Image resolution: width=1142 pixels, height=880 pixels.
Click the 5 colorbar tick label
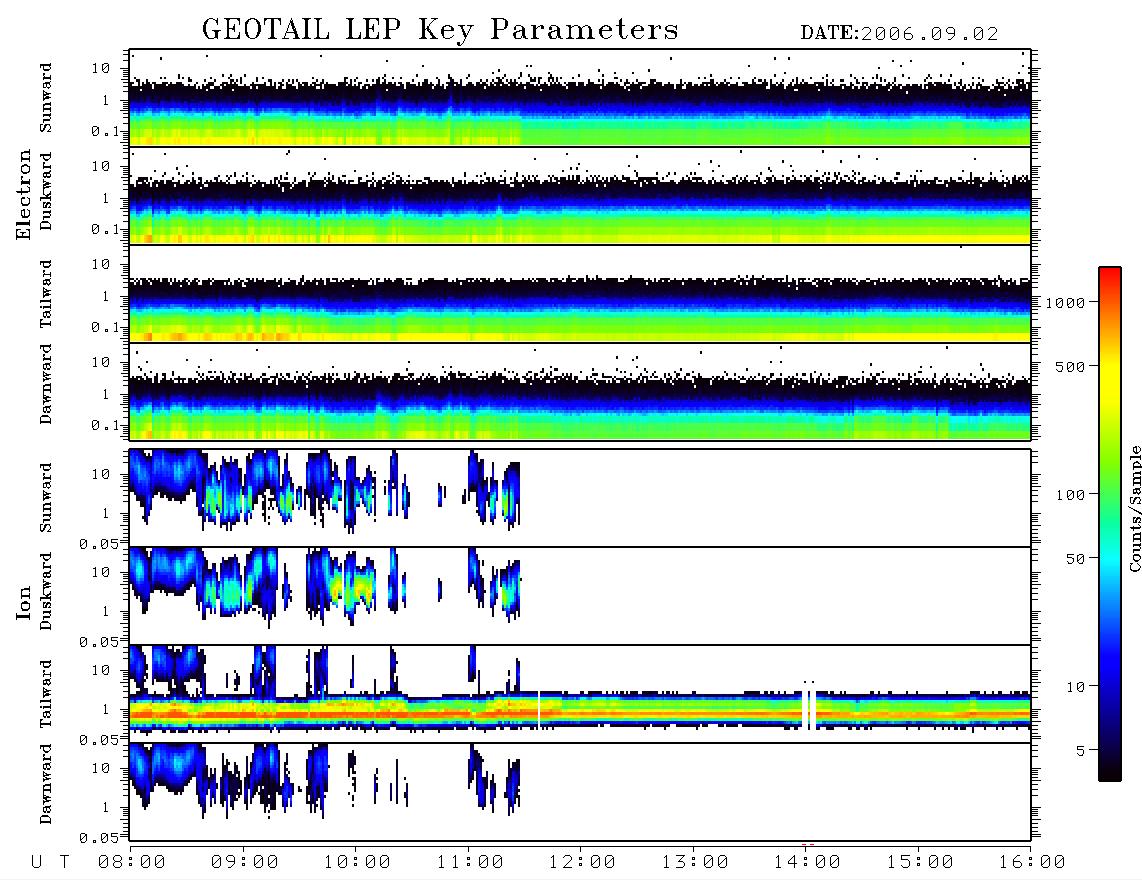1080,750
